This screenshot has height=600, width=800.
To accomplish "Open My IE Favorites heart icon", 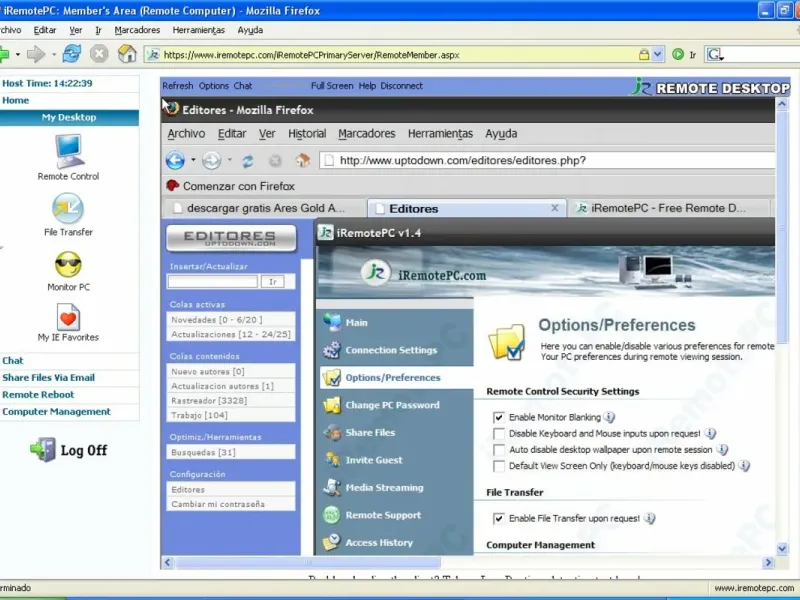I will (x=68, y=317).
